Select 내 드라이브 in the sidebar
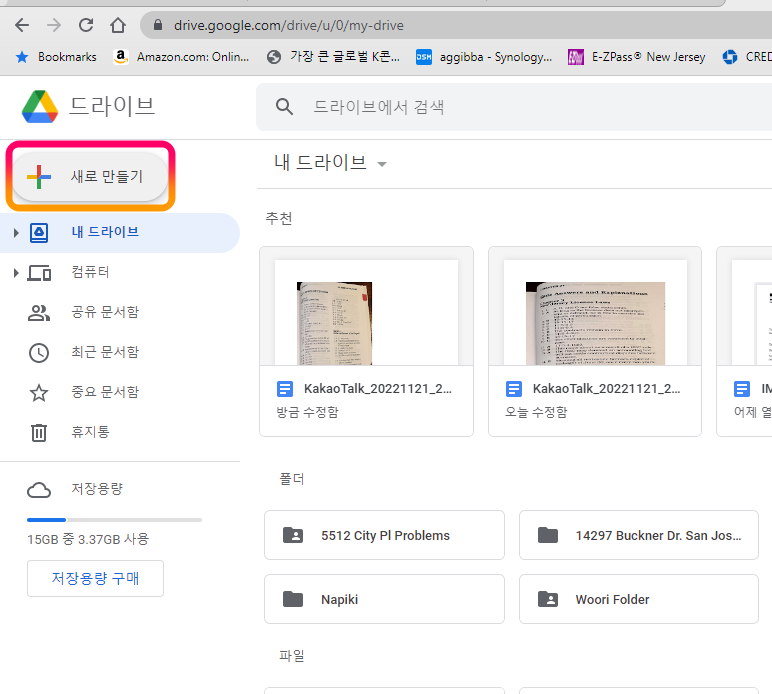772x694 pixels. click(x=120, y=233)
